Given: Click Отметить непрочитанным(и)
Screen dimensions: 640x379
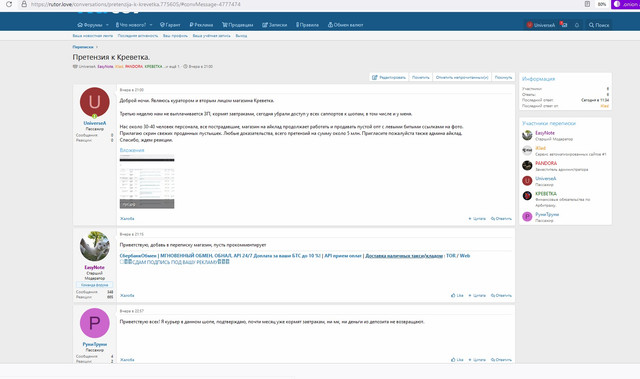Looking at the screenshot, I should (462, 77).
